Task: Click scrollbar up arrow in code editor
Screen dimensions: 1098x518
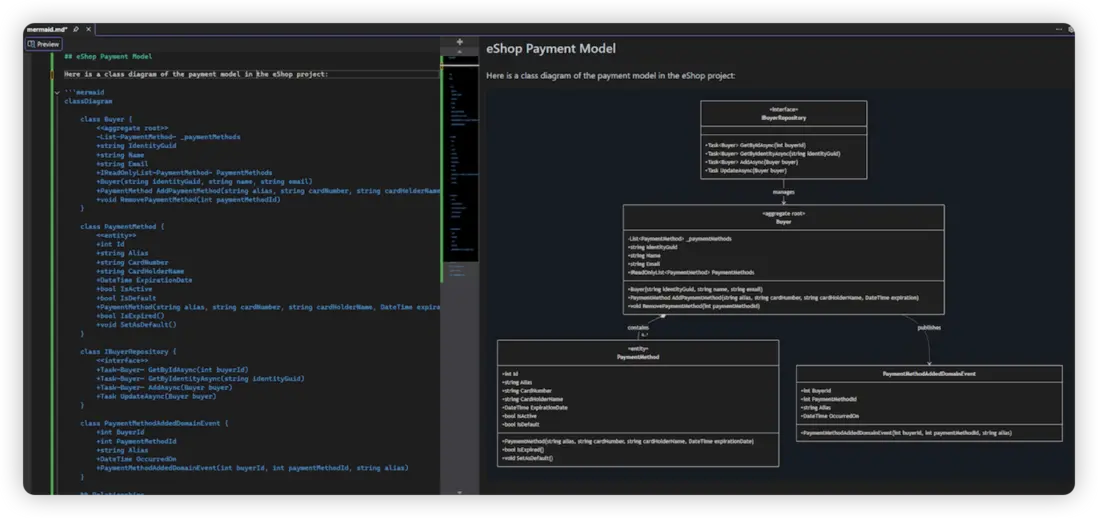Action: [x=459, y=52]
